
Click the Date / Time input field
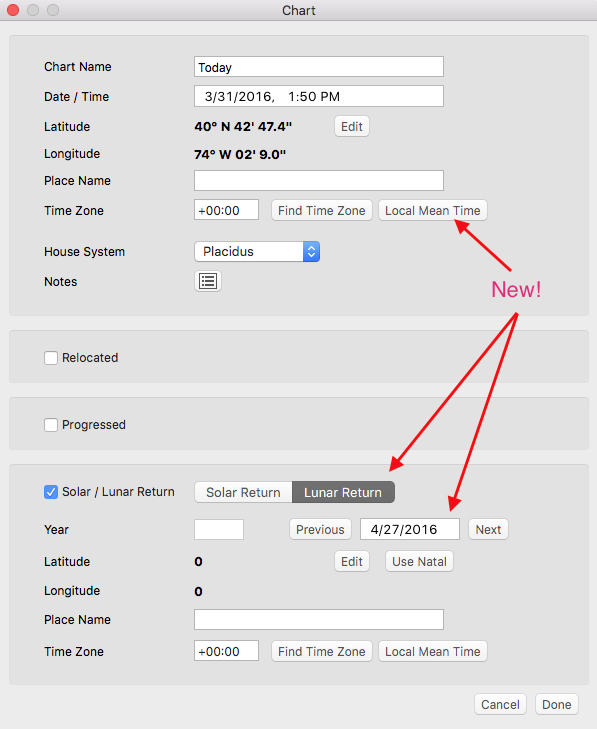pos(319,96)
